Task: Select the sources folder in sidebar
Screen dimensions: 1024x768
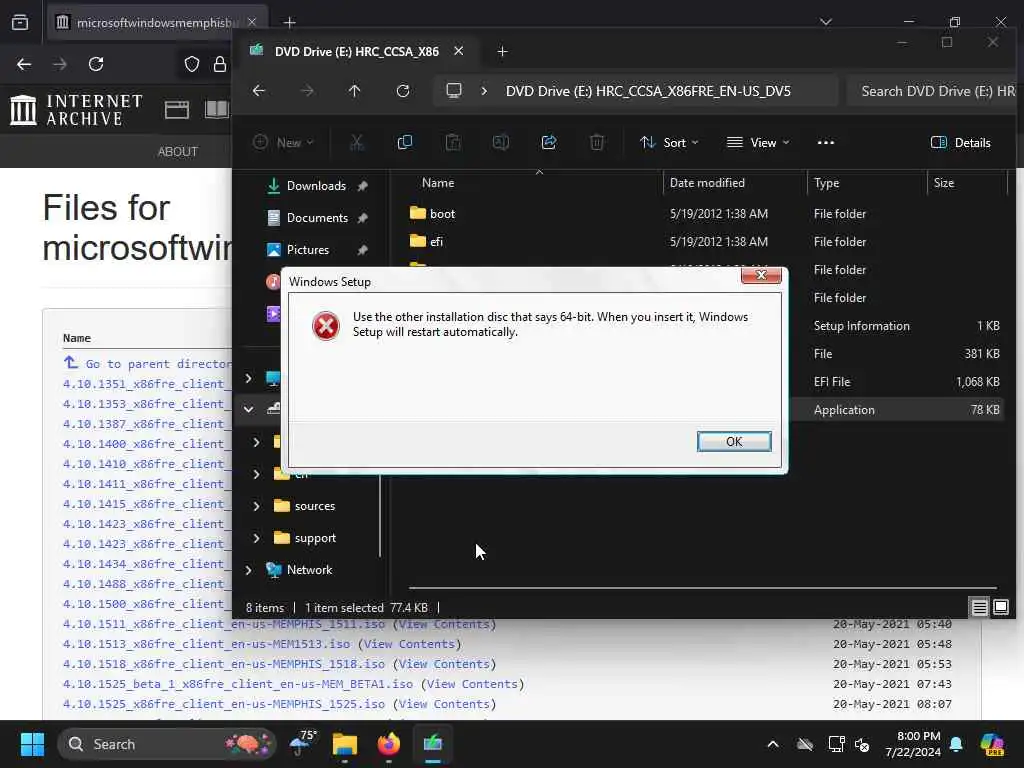Action: [314, 505]
